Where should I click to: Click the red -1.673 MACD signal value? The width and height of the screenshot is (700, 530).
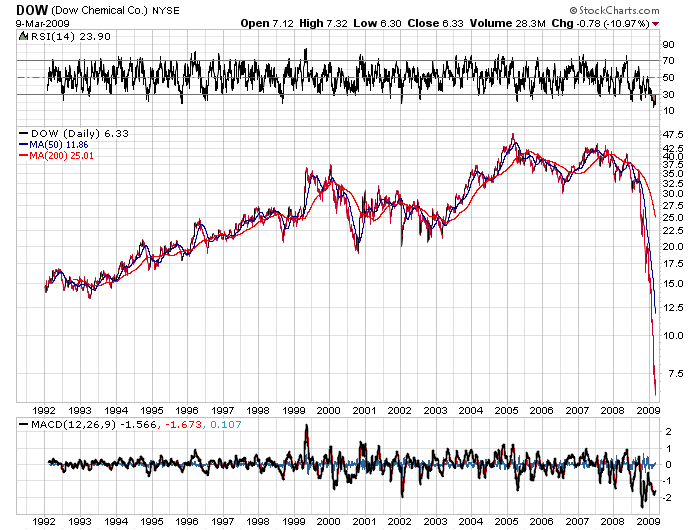pyautogui.click(x=184, y=424)
